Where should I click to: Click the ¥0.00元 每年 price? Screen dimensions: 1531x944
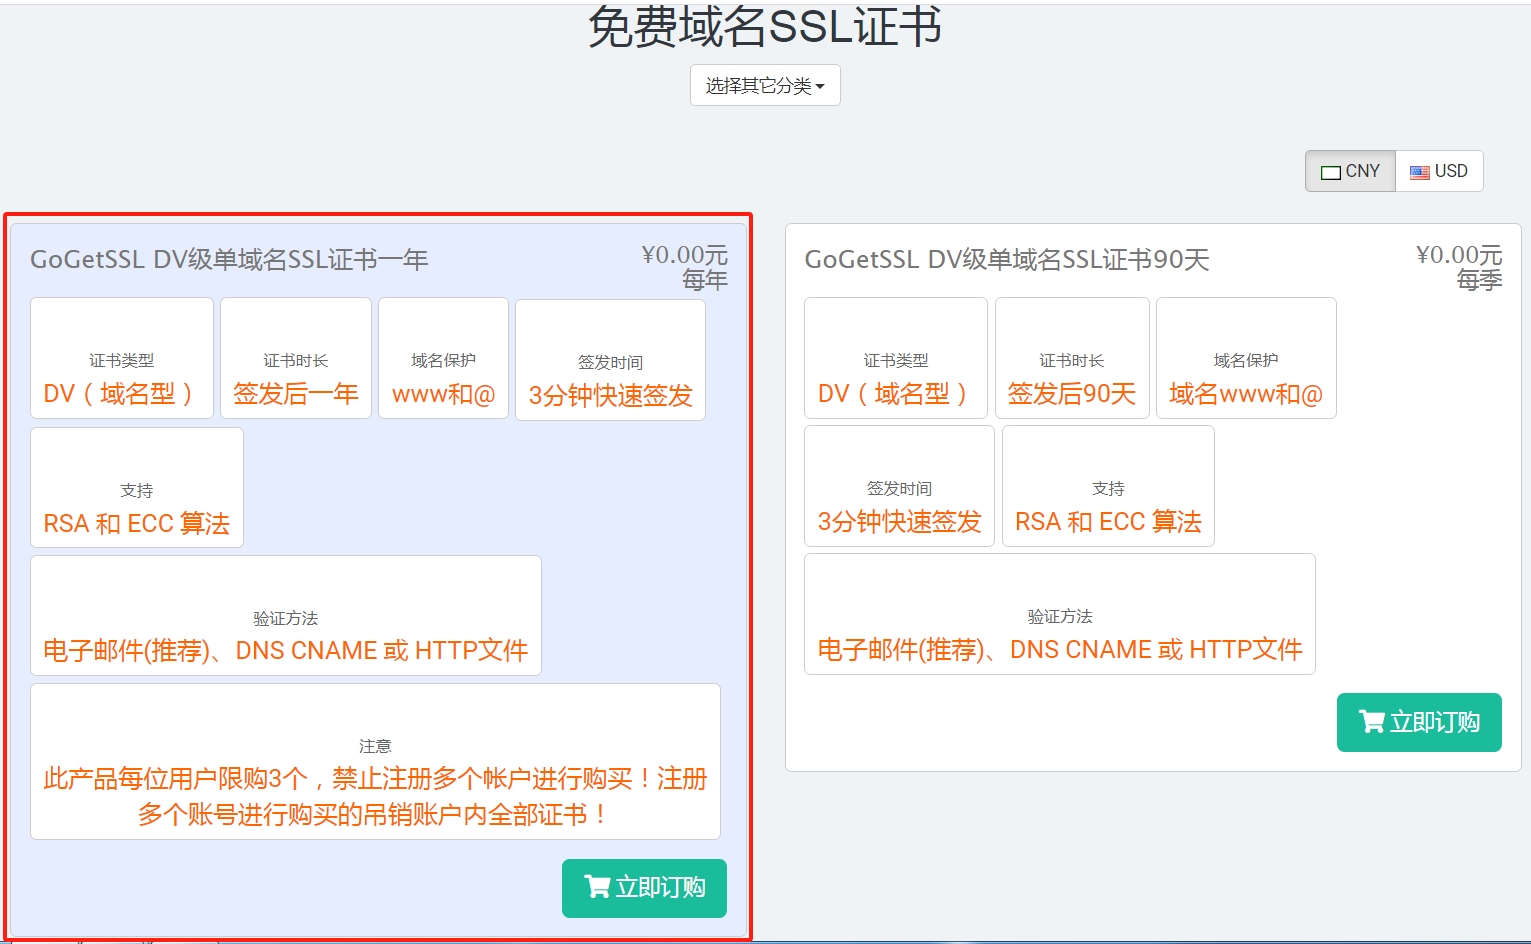(x=685, y=267)
